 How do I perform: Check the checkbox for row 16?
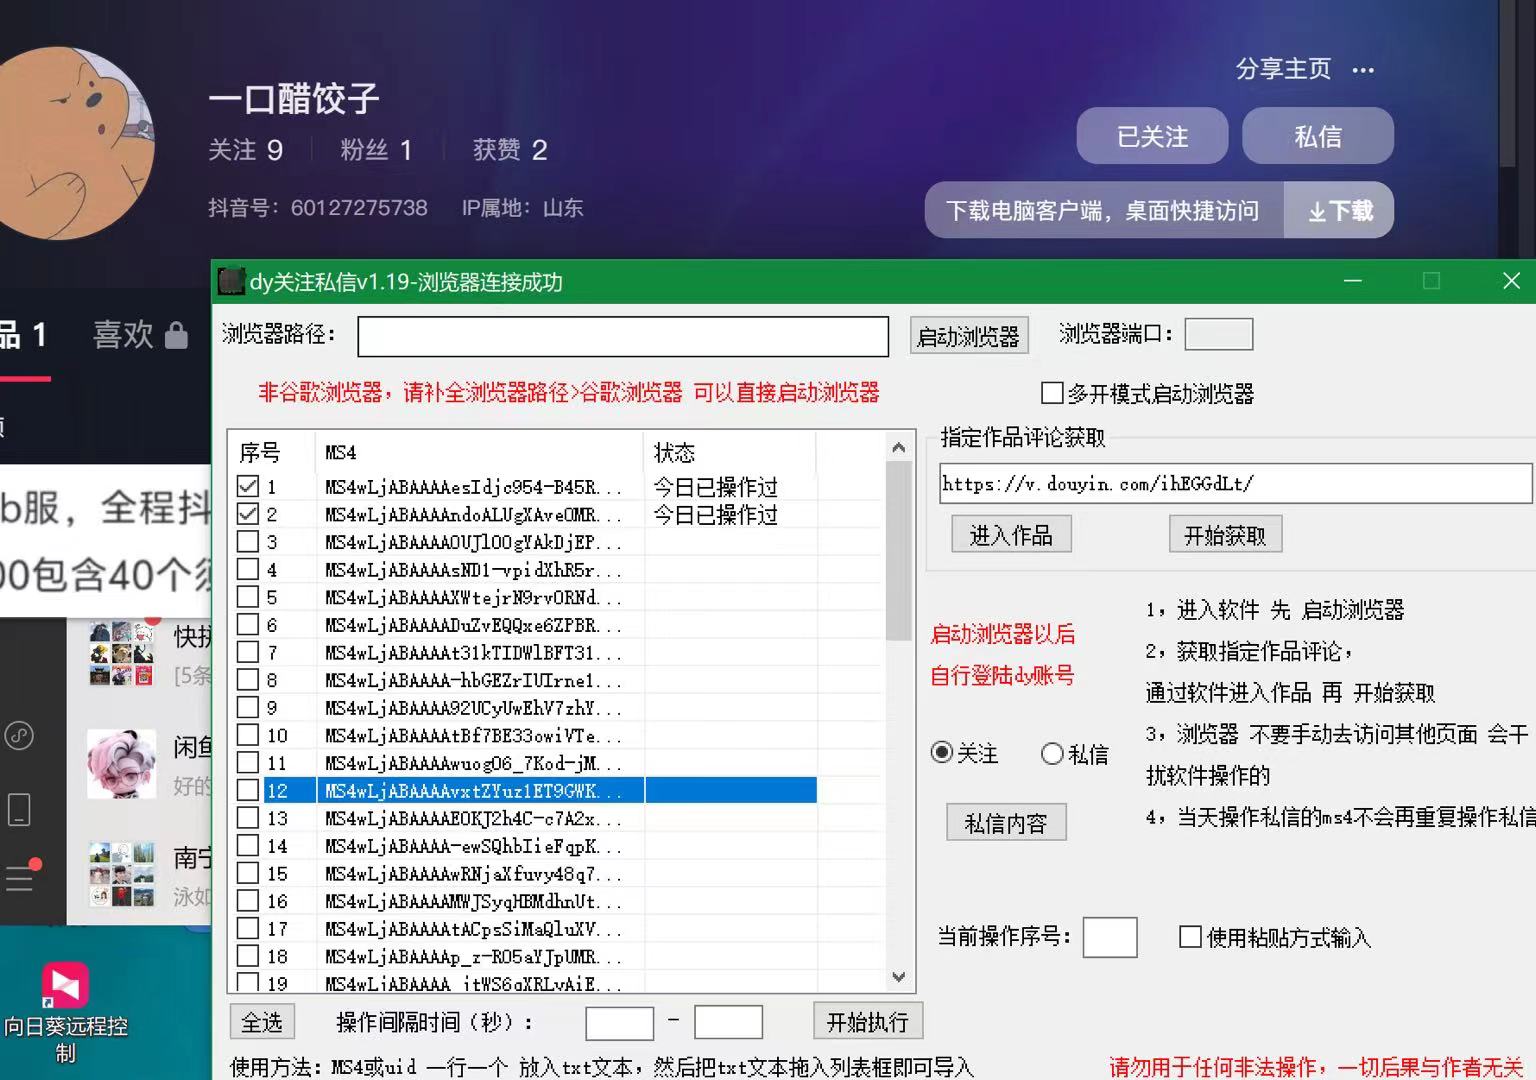click(247, 901)
